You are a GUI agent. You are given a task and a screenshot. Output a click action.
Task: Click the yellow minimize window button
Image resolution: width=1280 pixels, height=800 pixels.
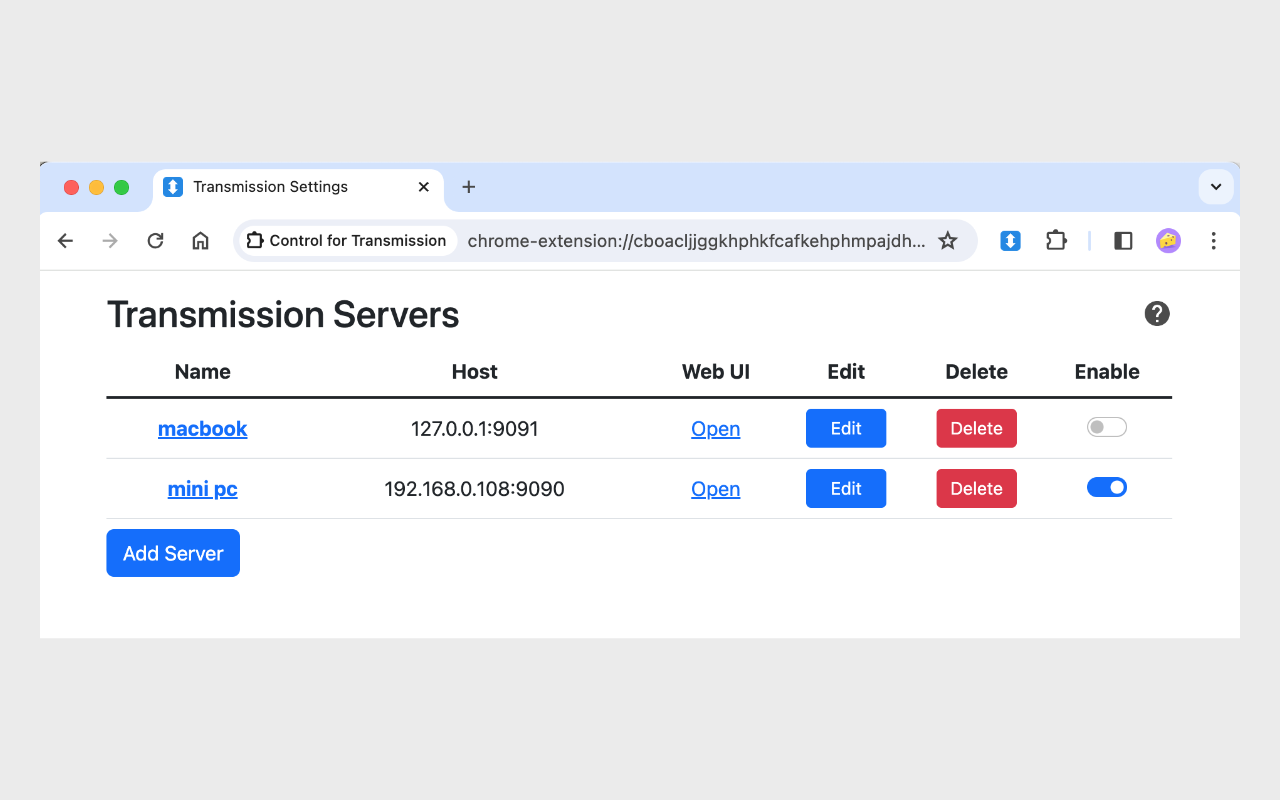97,187
